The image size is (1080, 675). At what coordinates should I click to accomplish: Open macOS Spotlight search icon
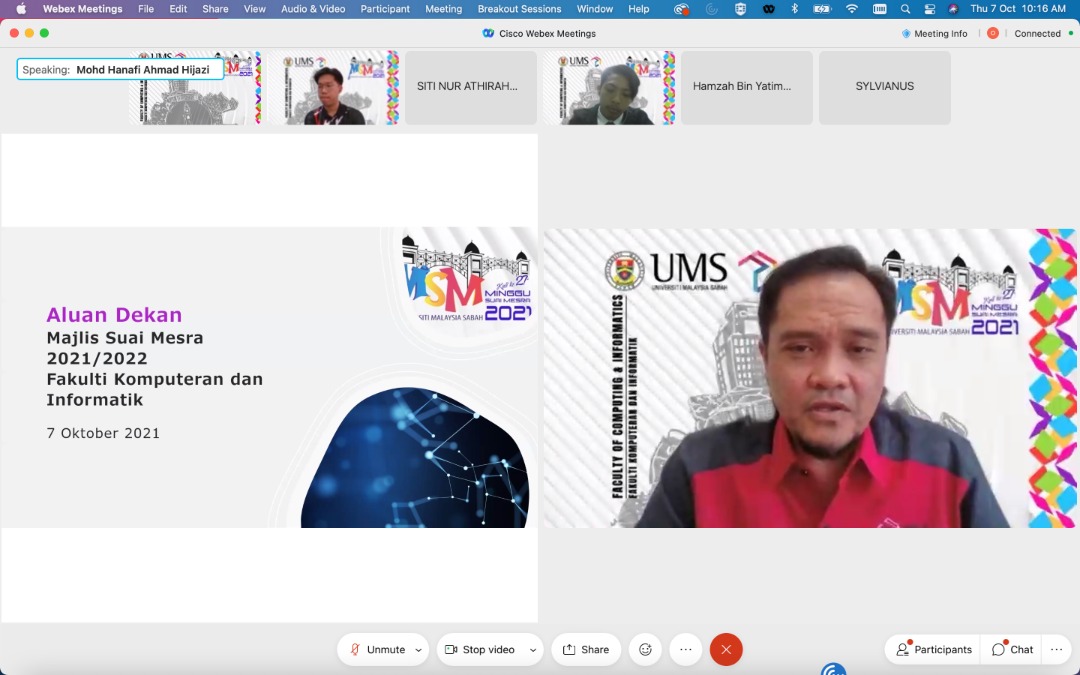click(x=905, y=9)
